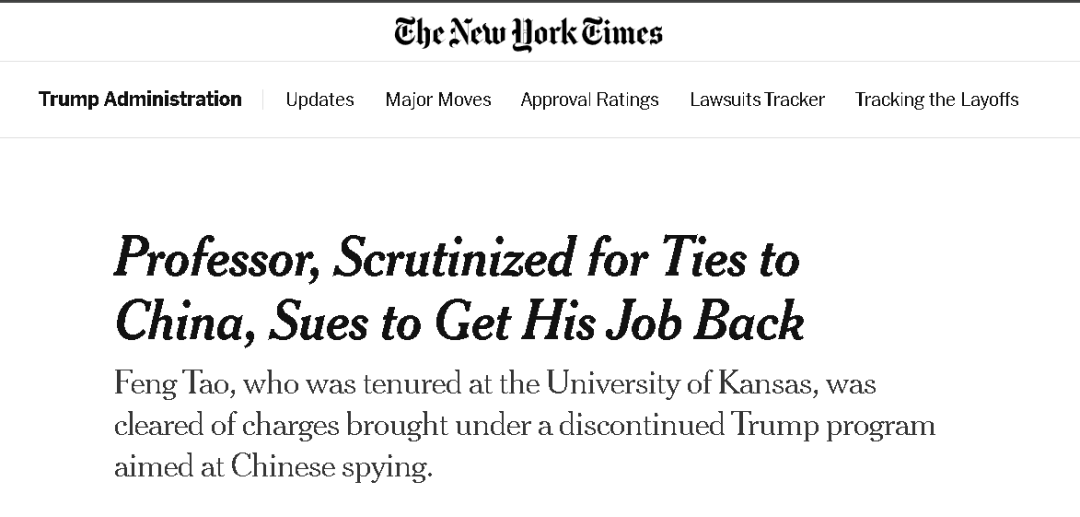The image size is (1080, 517).
Task: Click the word "Professor," in the headline
Action: (x=218, y=259)
